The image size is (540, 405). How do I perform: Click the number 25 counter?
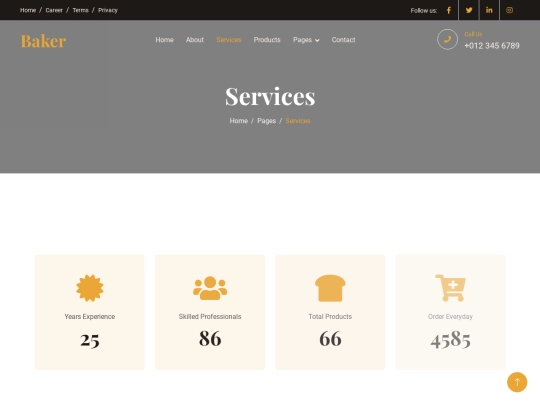pyautogui.click(x=90, y=340)
